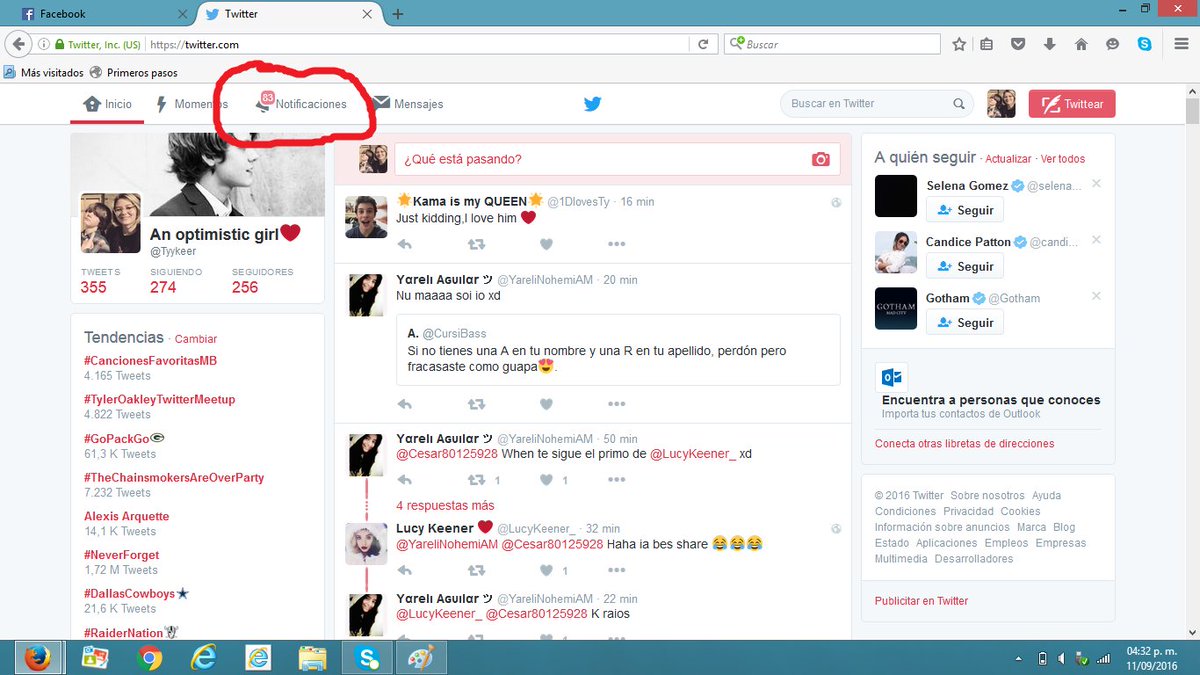The image size is (1200, 675).
Task: Open more options on Lucy Keener's tweet
Action: pos(616,571)
